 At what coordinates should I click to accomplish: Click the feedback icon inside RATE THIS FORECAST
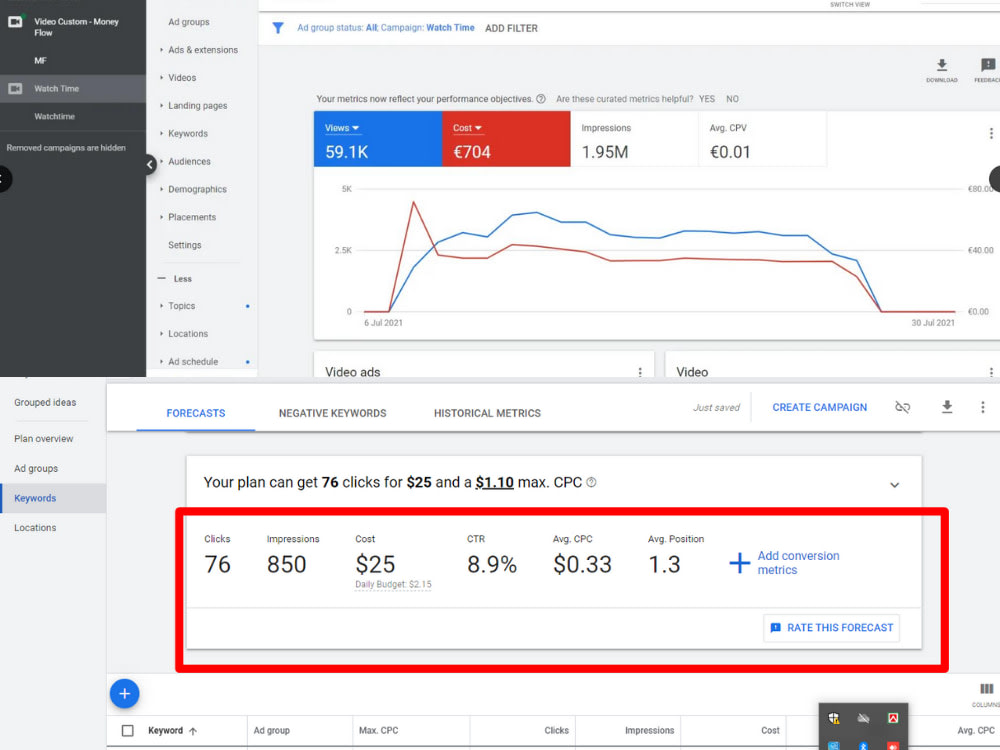tap(776, 628)
